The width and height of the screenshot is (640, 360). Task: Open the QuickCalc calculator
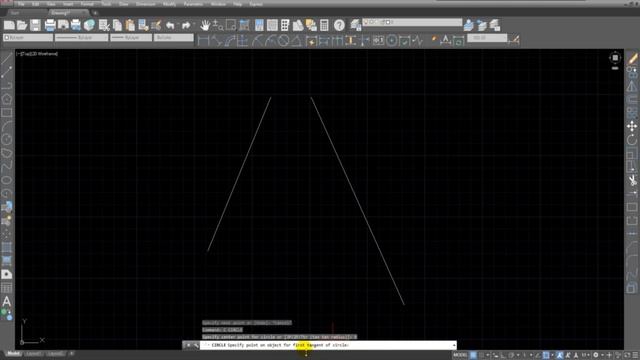click(x=324, y=25)
